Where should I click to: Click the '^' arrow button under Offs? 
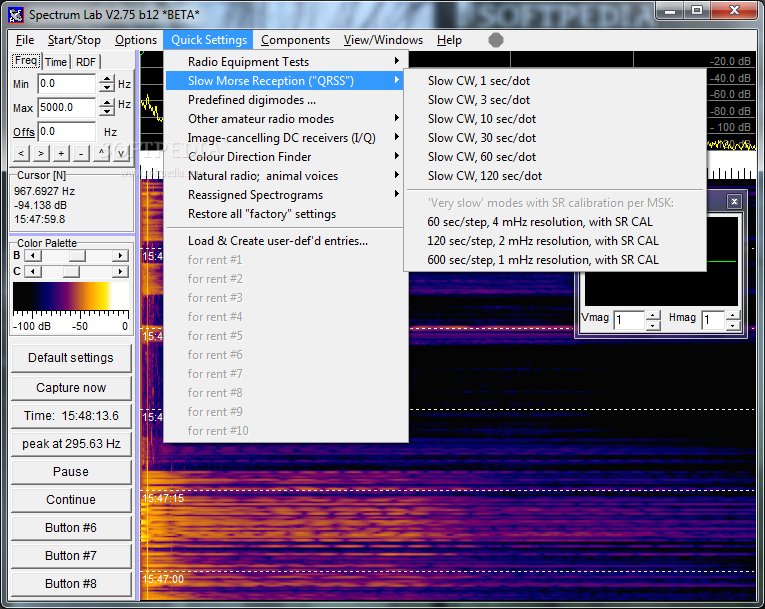[x=101, y=153]
